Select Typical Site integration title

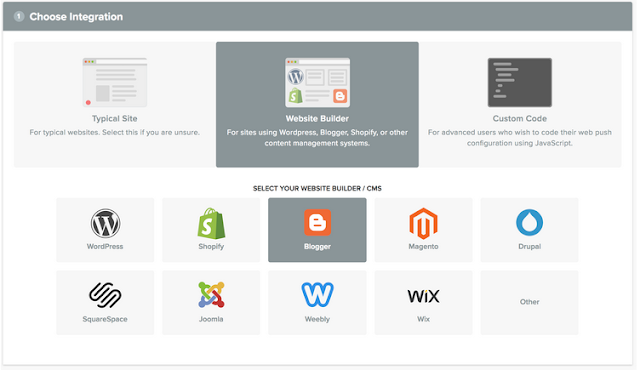click(115, 119)
